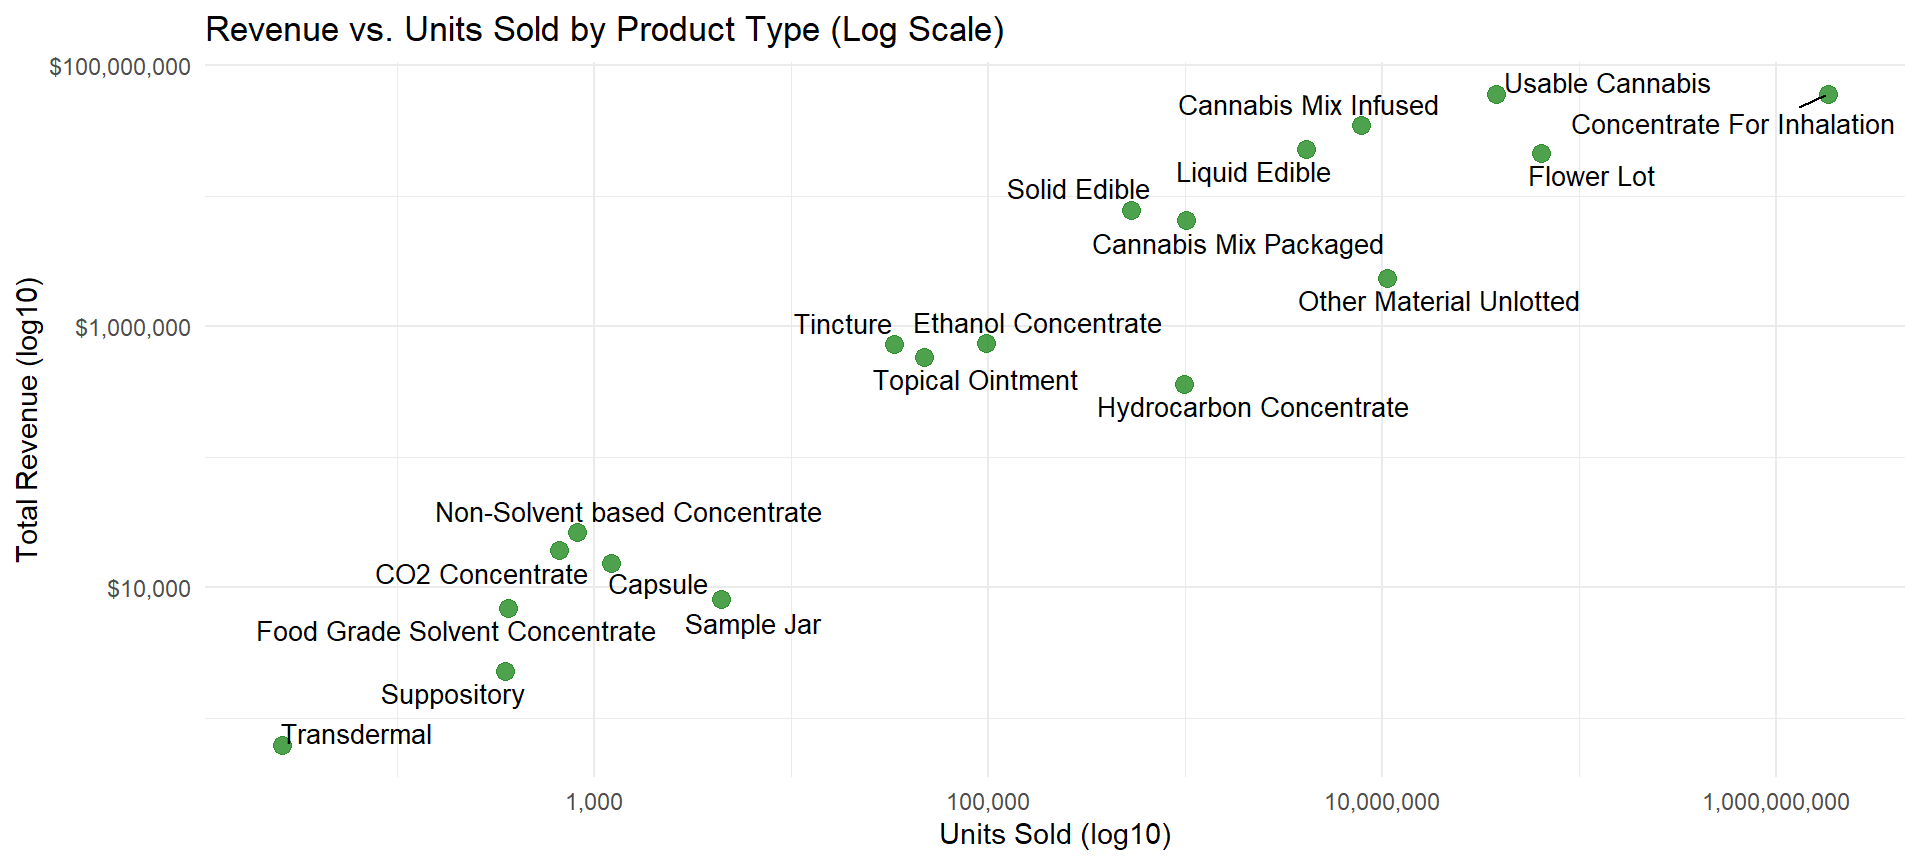Viewport: 1920px width, 864px height.
Task: Select the Cannabis Mix Infused label
Action: [1308, 106]
